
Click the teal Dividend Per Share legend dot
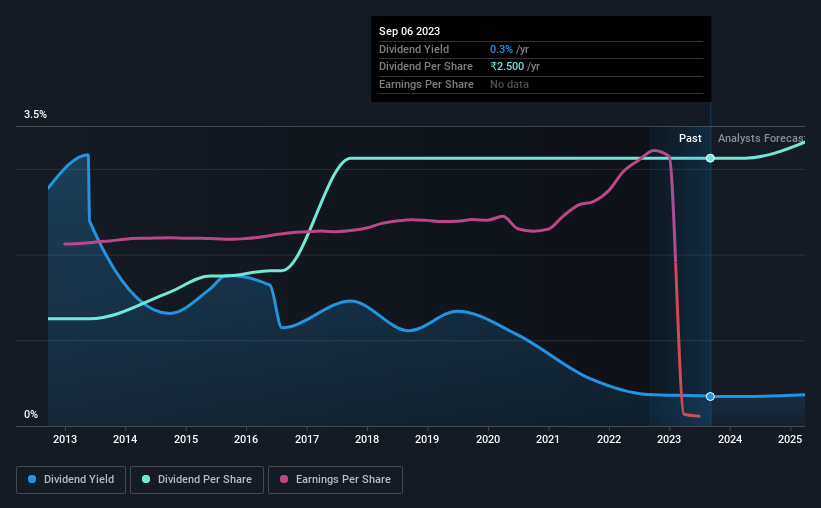pyautogui.click(x=146, y=479)
